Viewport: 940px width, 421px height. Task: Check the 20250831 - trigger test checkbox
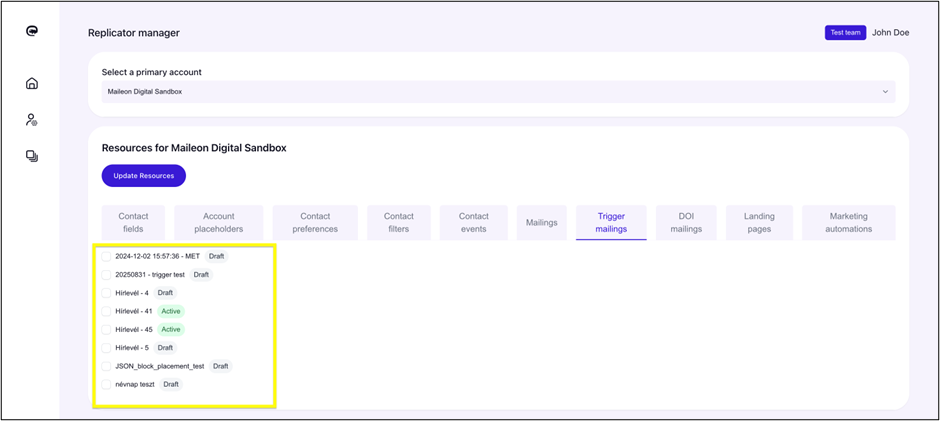tap(106, 275)
